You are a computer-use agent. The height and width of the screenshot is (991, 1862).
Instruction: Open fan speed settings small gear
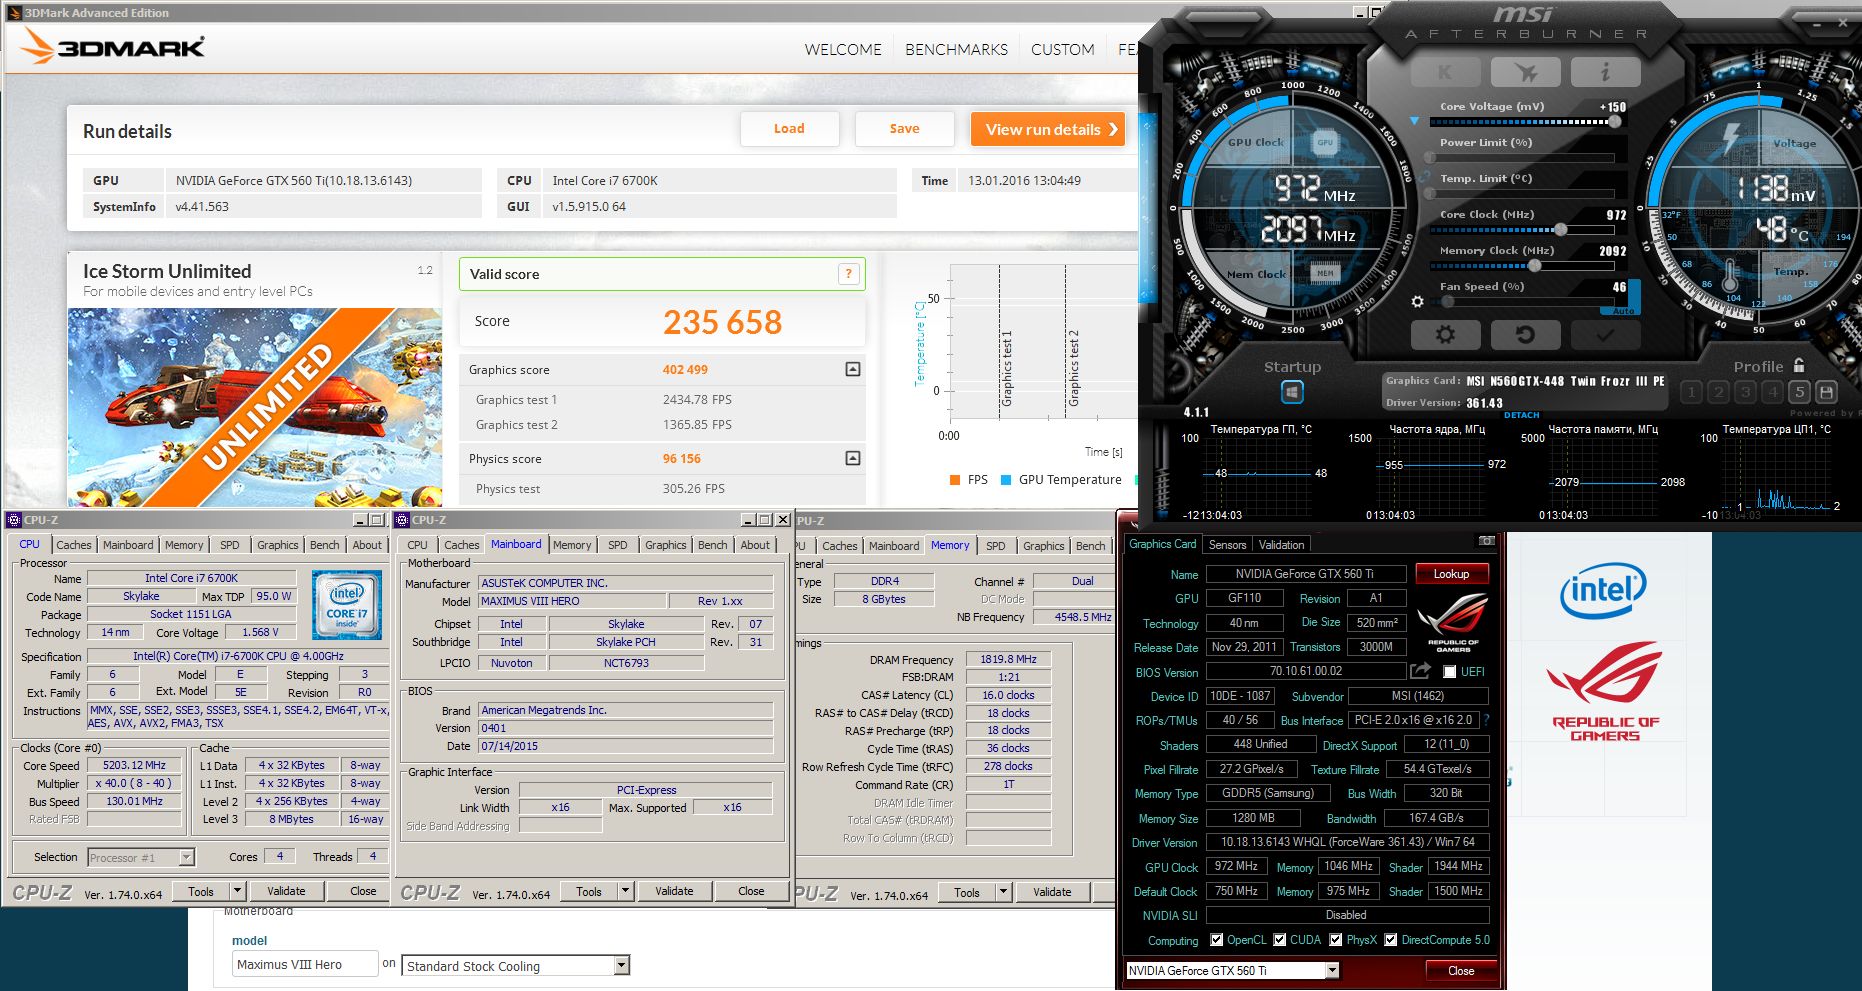click(1417, 301)
